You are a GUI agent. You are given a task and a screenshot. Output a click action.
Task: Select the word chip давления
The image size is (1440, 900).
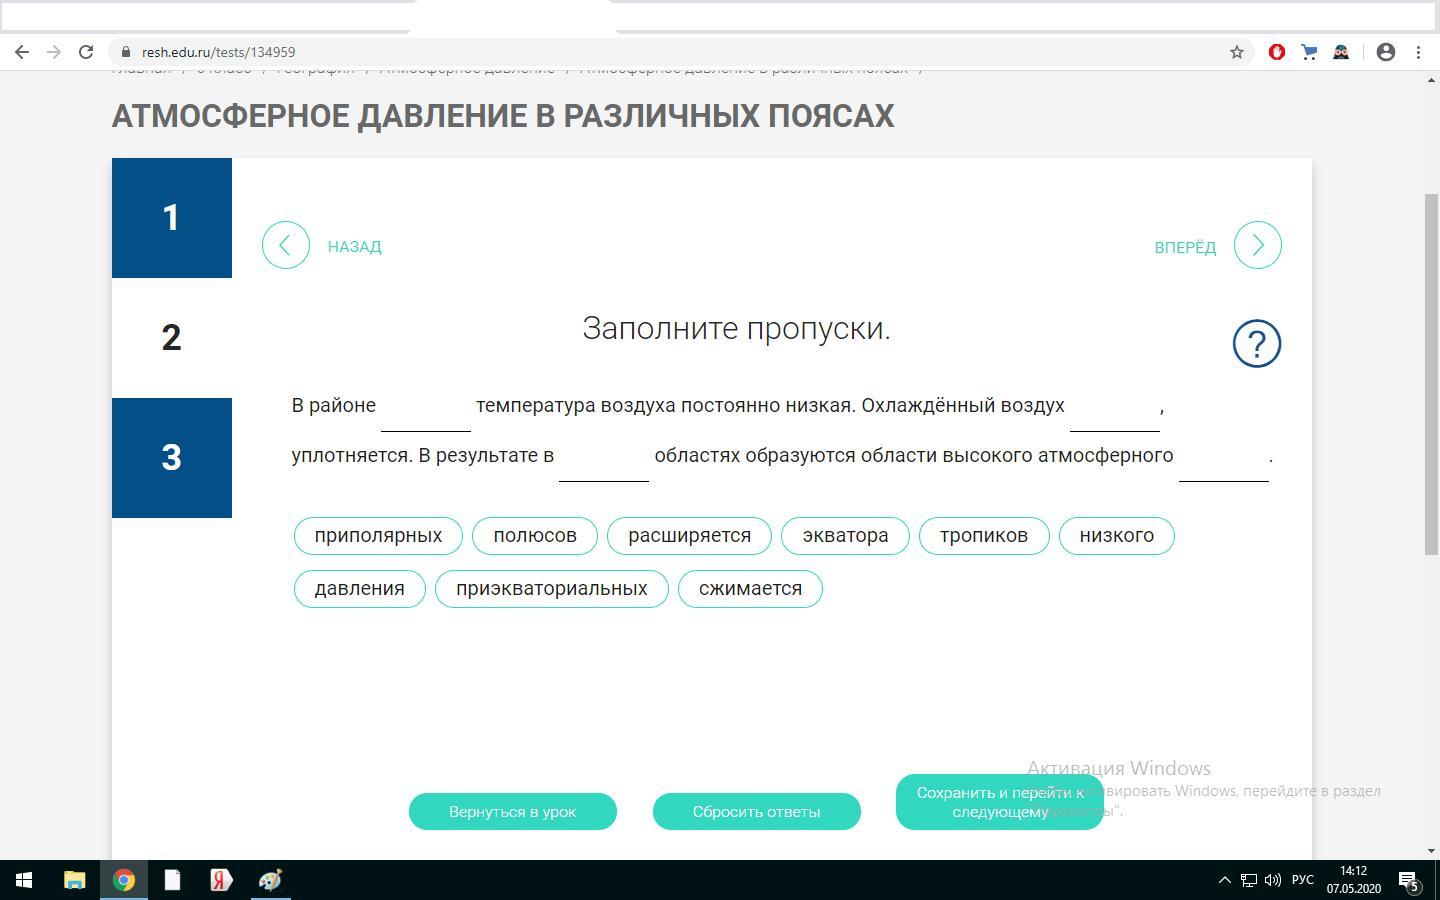360,588
